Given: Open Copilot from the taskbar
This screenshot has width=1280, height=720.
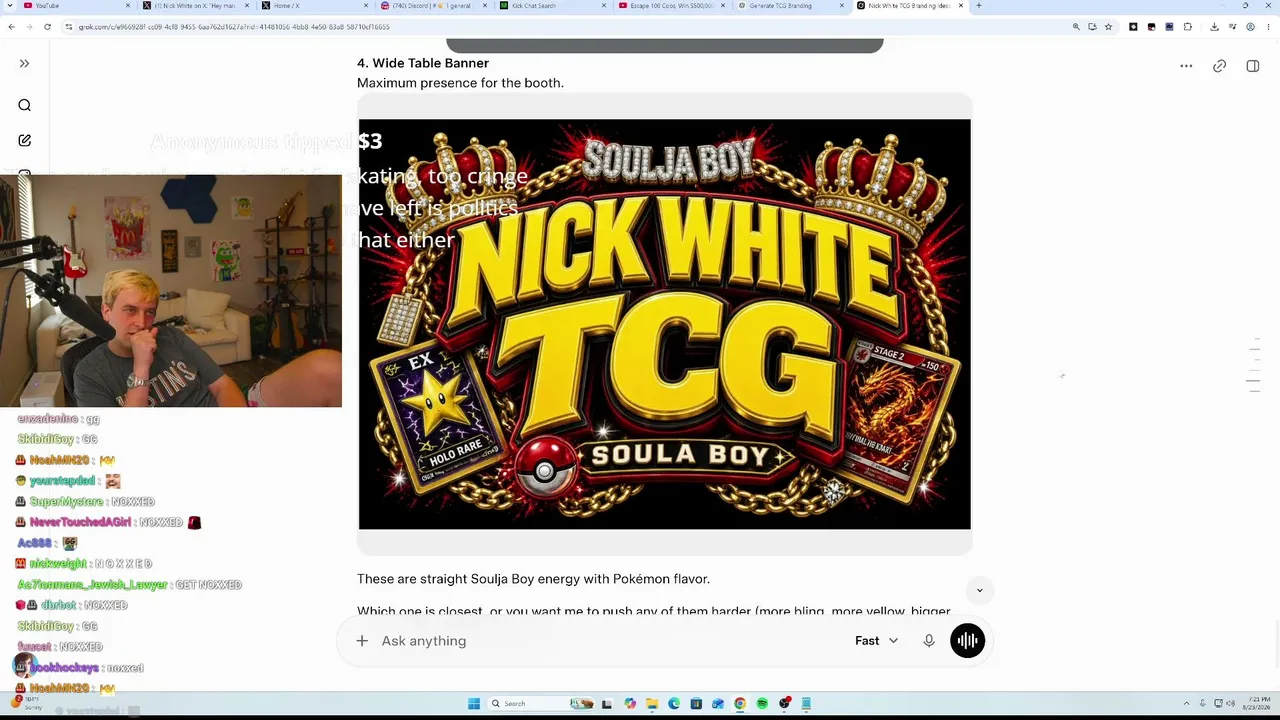Looking at the screenshot, I should [x=630, y=704].
